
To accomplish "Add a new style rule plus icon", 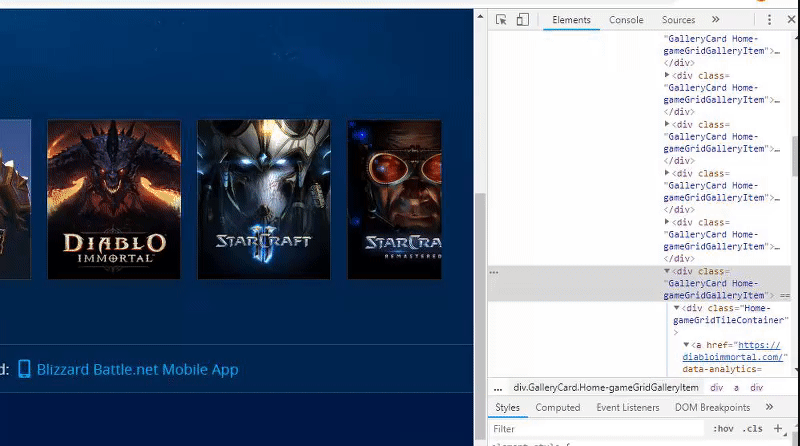I will 778,428.
